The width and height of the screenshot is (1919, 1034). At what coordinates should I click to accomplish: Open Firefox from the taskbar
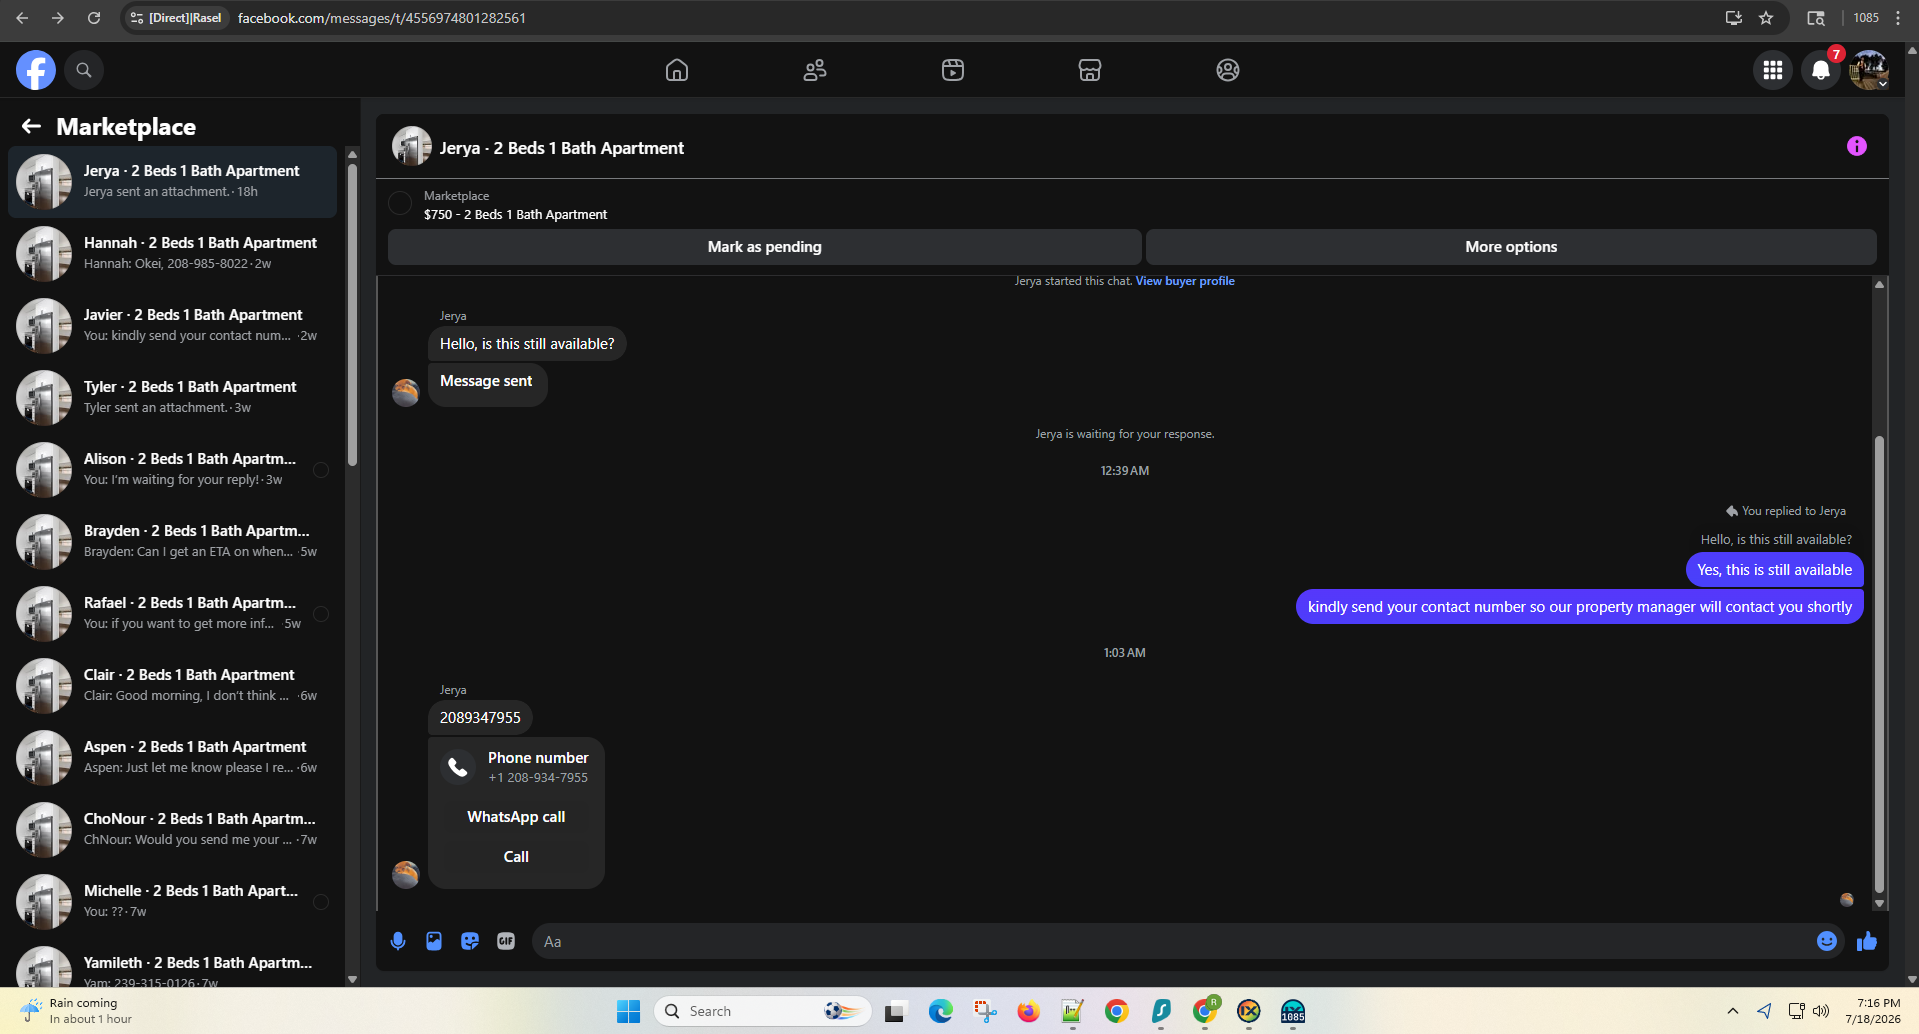pos(1028,1011)
